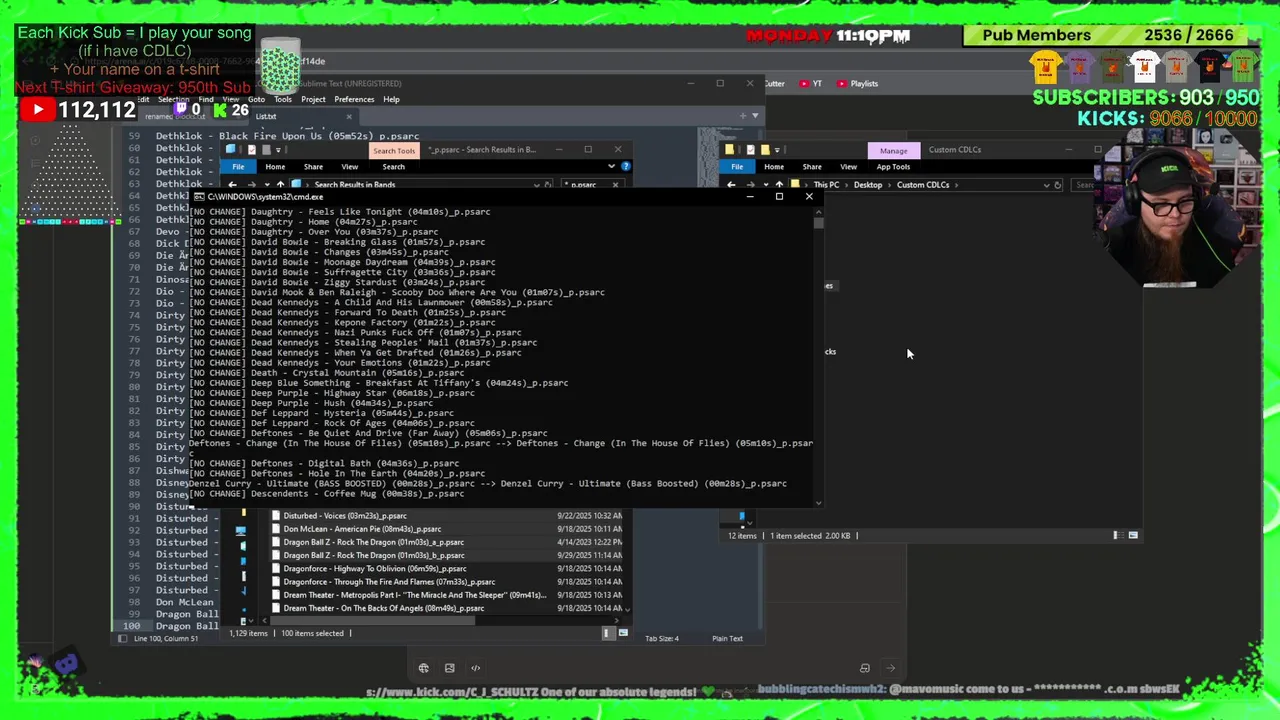Switch to details view in search Explorer status bar
The width and height of the screenshot is (1280, 720).
[610, 633]
